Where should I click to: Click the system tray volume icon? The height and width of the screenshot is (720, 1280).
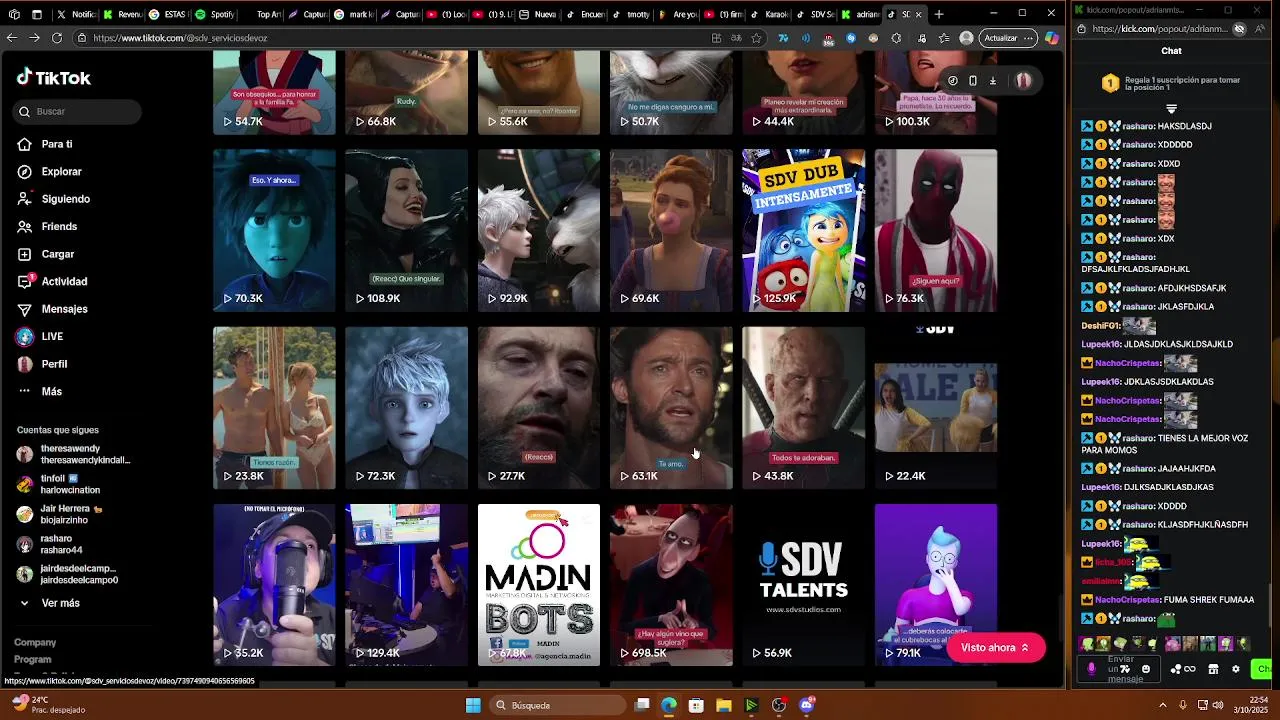(1218, 705)
